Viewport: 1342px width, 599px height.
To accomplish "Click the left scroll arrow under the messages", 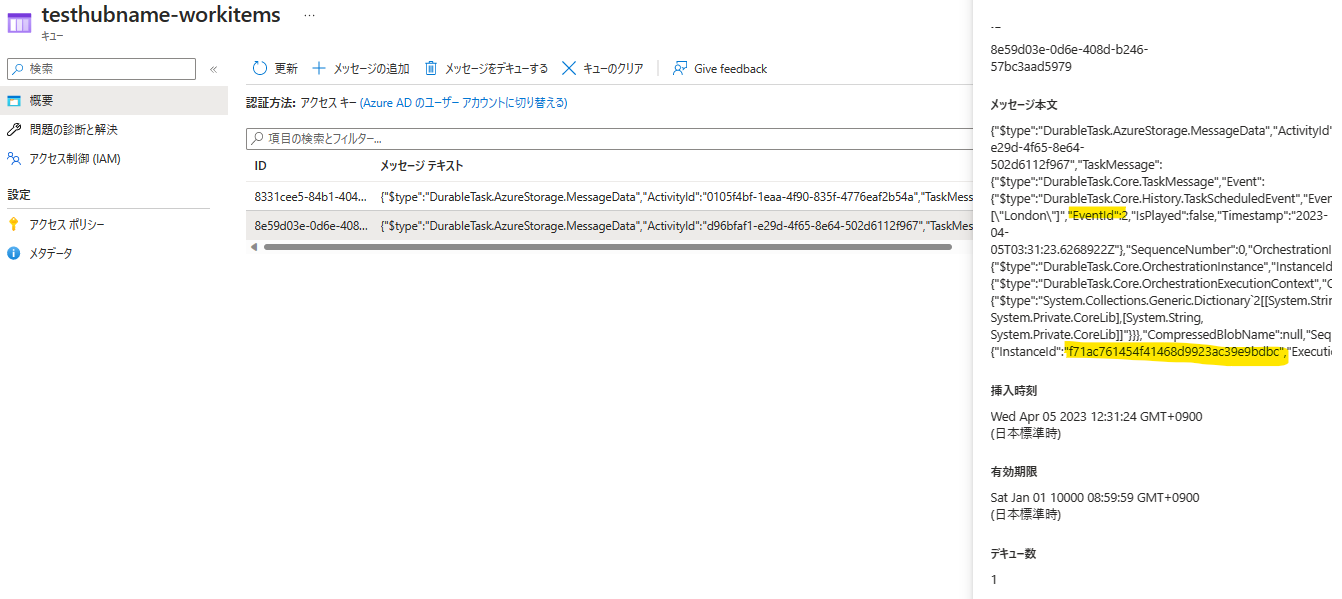I will pyautogui.click(x=253, y=246).
